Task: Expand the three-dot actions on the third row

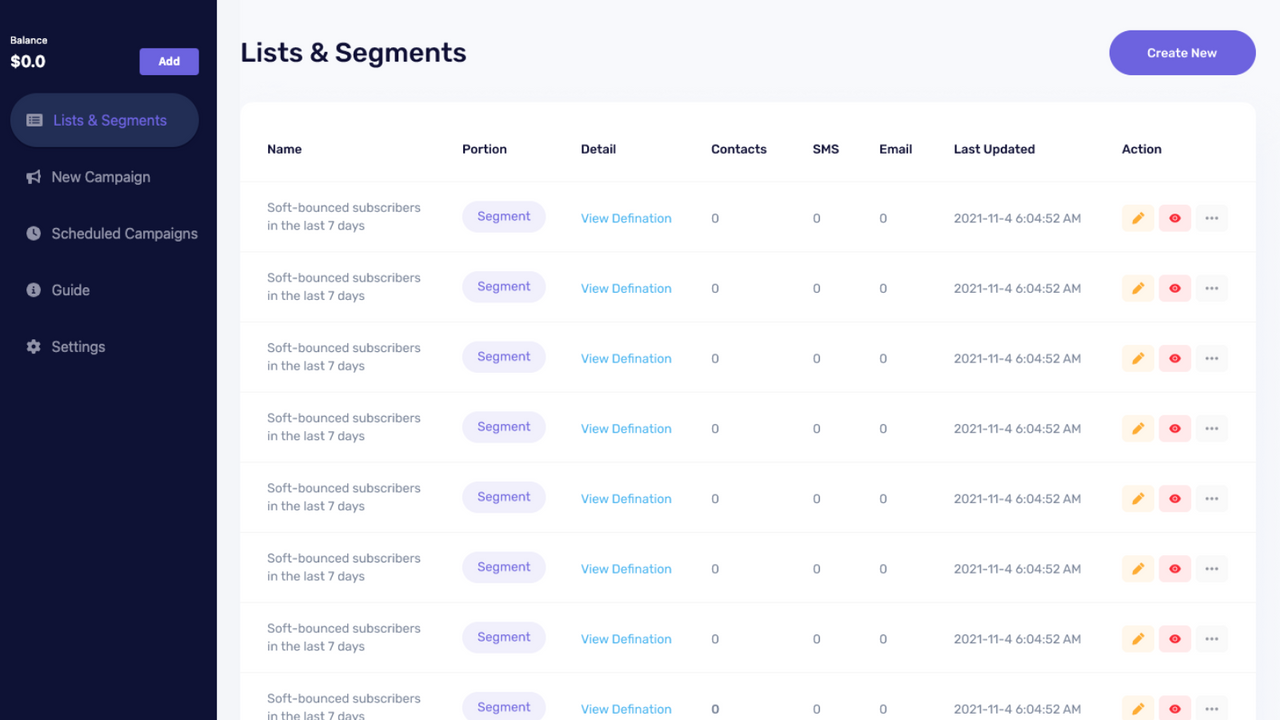Action: [1211, 357]
